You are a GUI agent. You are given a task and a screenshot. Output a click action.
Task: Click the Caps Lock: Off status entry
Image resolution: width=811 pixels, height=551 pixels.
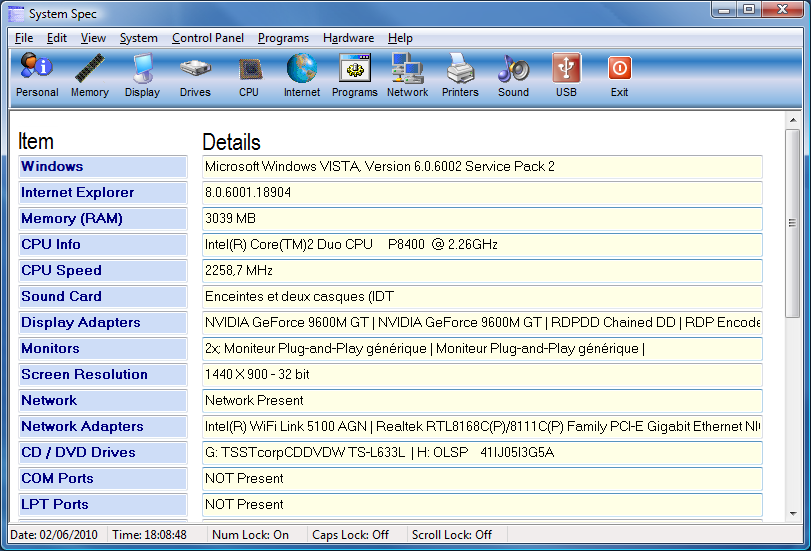[x=350, y=535]
